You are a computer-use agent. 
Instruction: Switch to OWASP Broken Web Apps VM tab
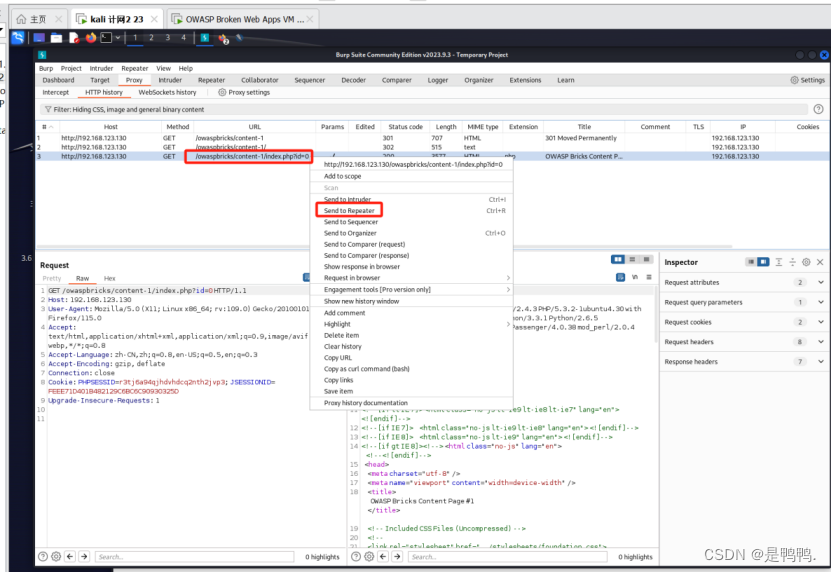(242, 19)
